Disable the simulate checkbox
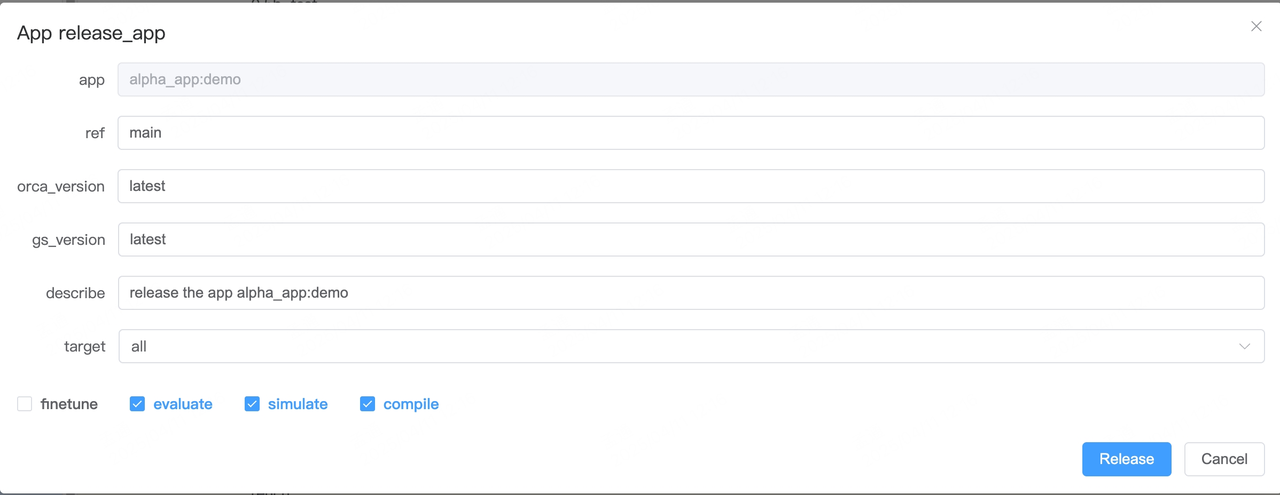1280x495 pixels. tap(252, 404)
